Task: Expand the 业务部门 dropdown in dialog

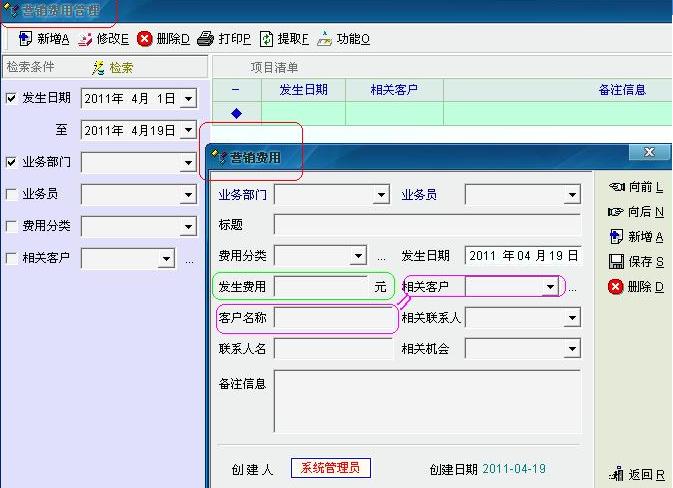Action: [x=381, y=195]
